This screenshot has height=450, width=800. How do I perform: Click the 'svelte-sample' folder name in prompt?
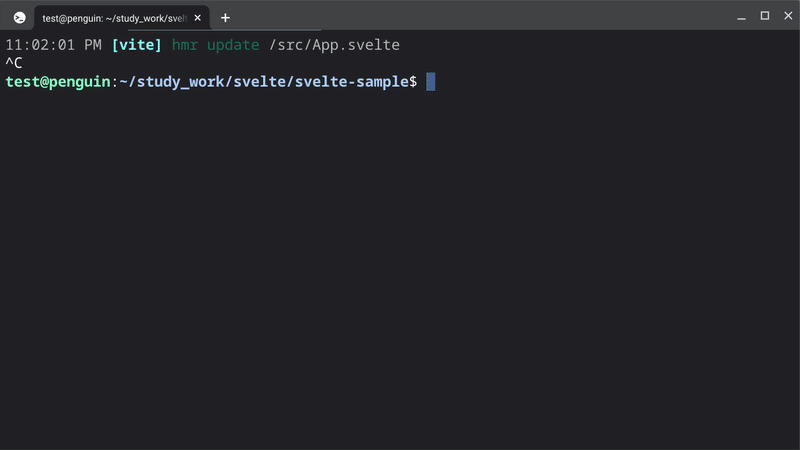pyautogui.click(x=352, y=82)
